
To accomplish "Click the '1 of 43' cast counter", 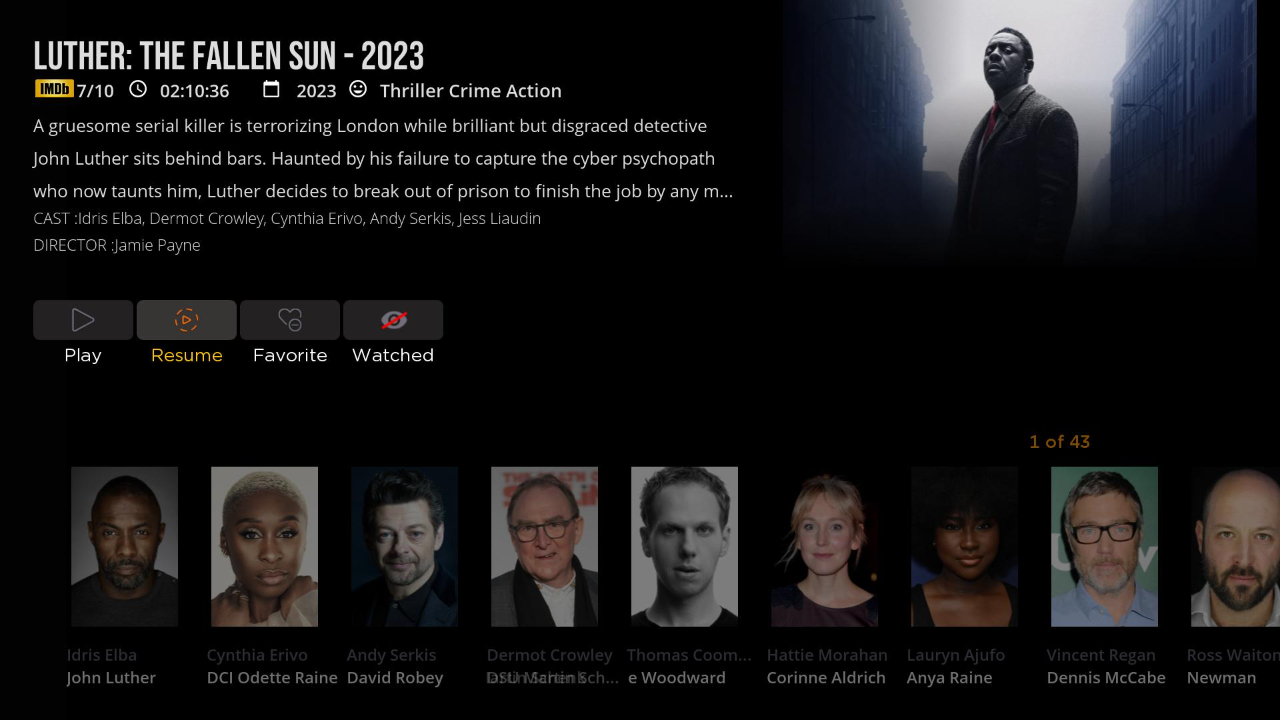I will pyautogui.click(x=1059, y=441).
